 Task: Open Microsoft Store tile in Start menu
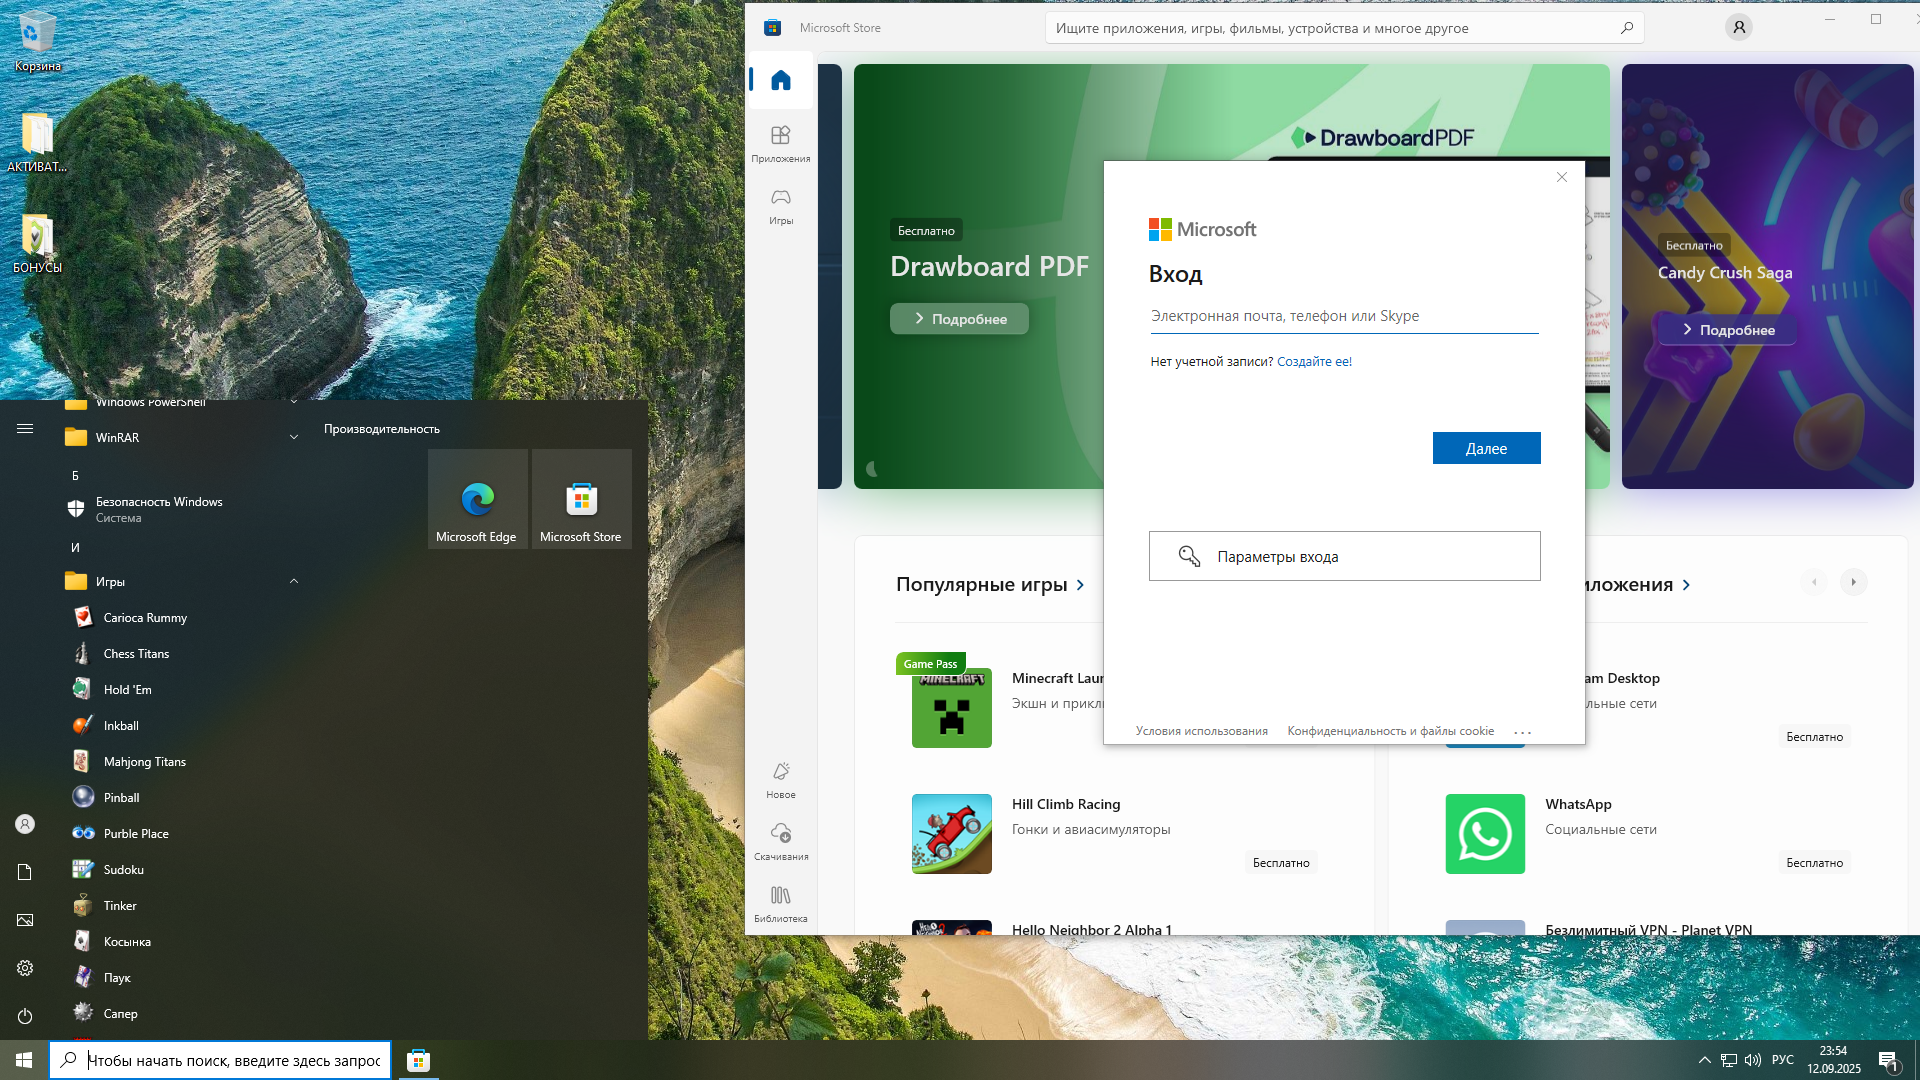(x=582, y=499)
